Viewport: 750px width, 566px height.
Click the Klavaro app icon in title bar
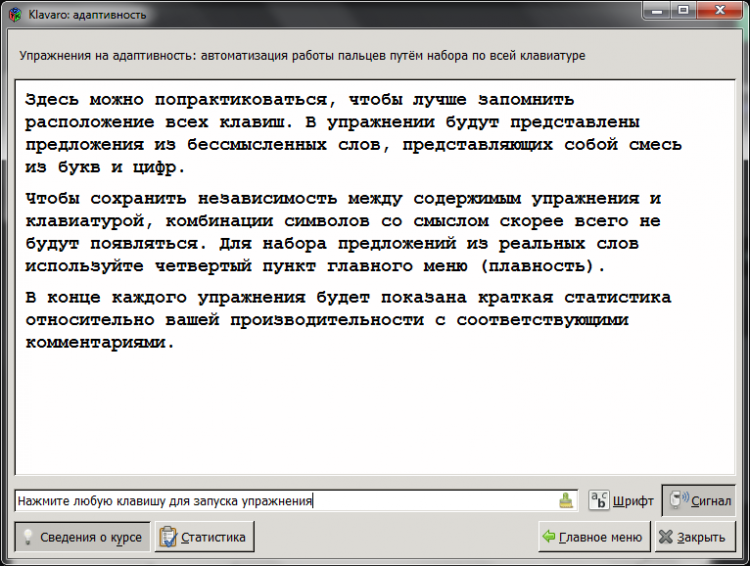click(15, 14)
